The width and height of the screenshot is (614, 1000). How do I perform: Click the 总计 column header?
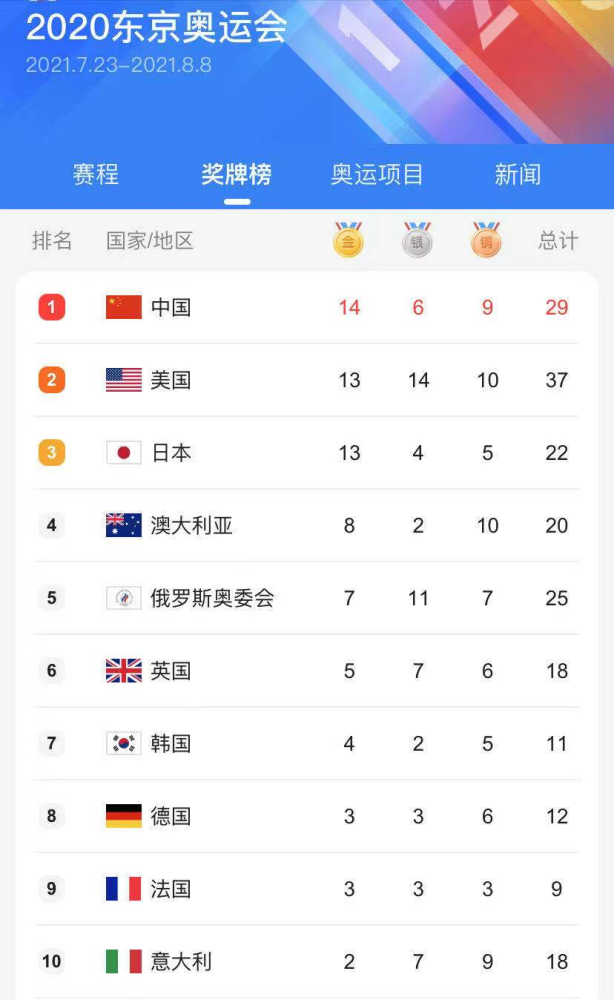pyautogui.click(x=558, y=240)
